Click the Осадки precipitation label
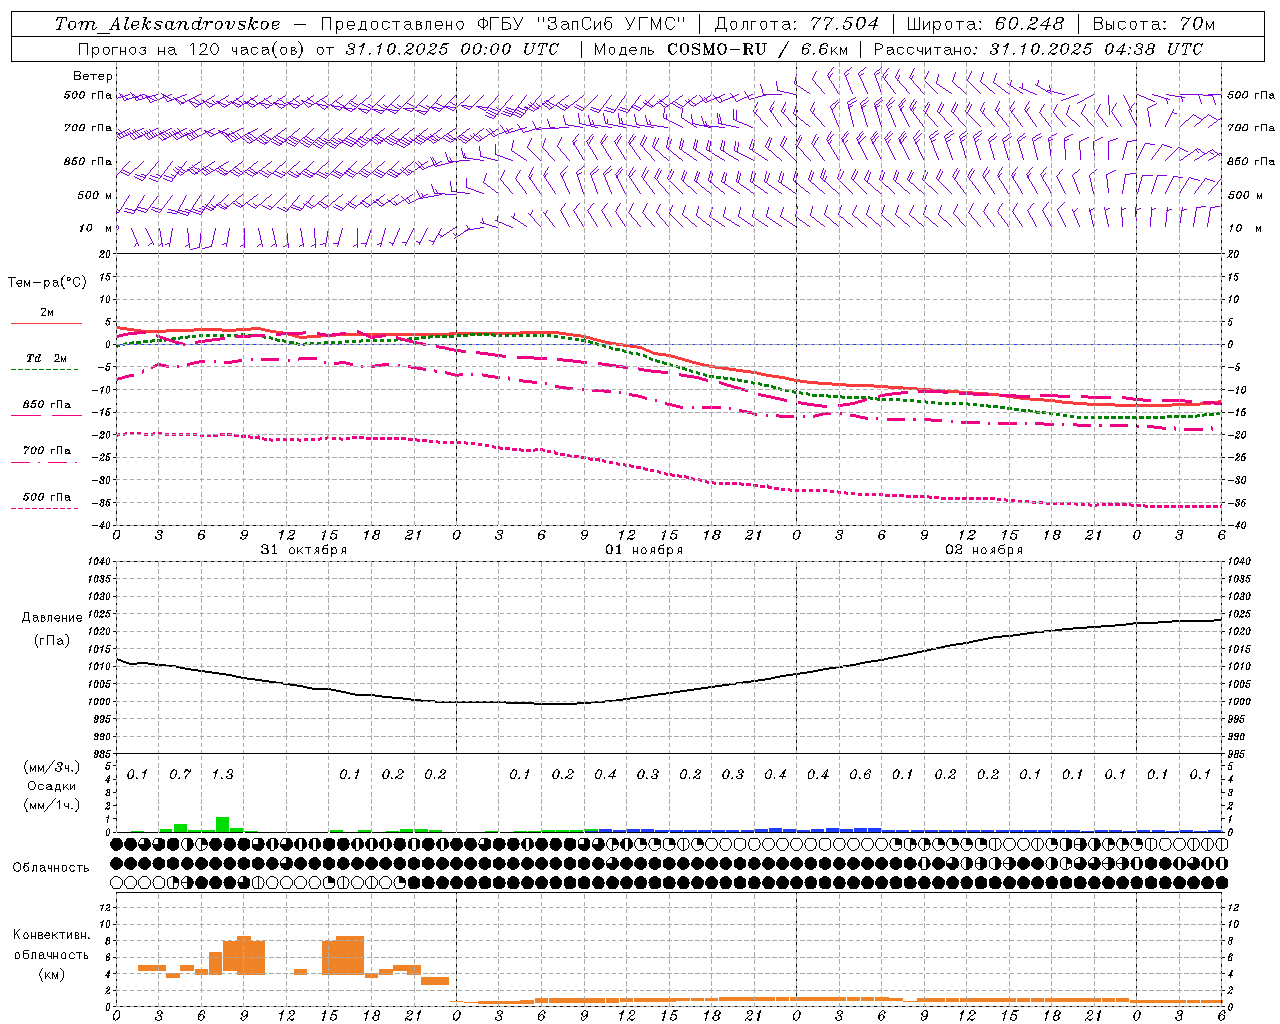Image resolution: width=1280 pixels, height=1024 pixels. pyautogui.click(x=51, y=786)
